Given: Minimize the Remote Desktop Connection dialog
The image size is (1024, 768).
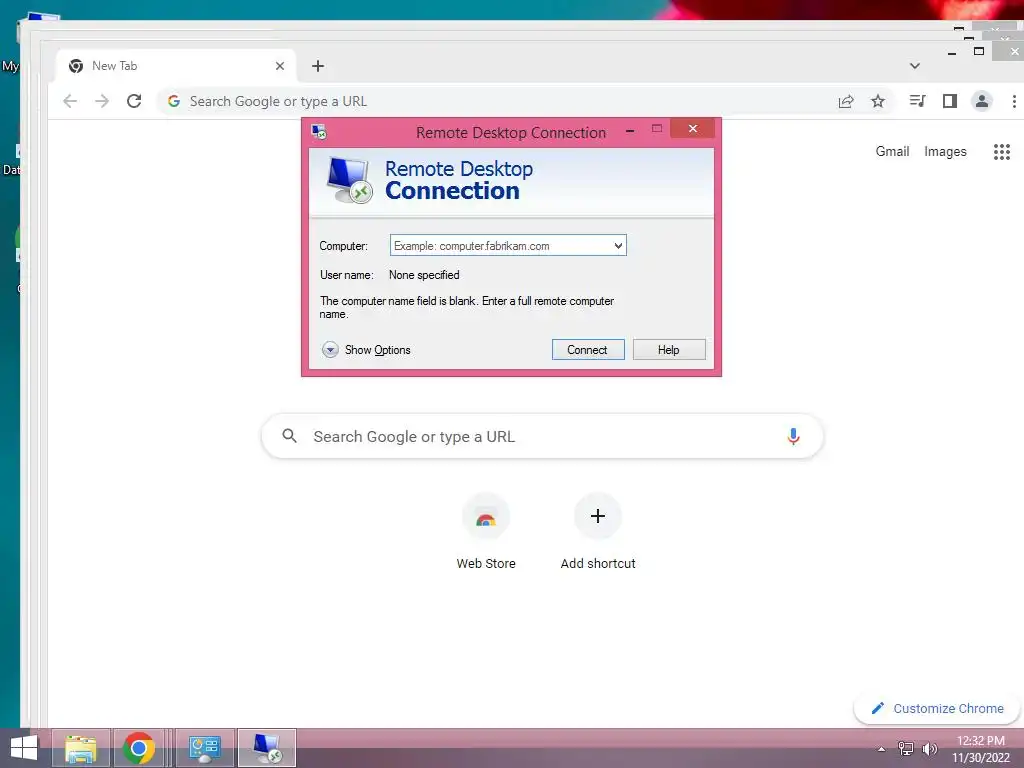Looking at the screenshot, I should click(630, 131).
